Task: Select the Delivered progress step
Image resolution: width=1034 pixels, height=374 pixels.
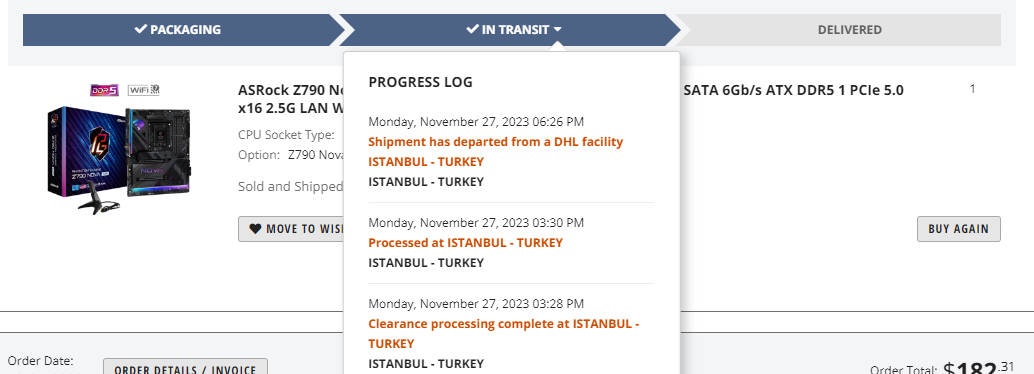Action: coord(849,30)
